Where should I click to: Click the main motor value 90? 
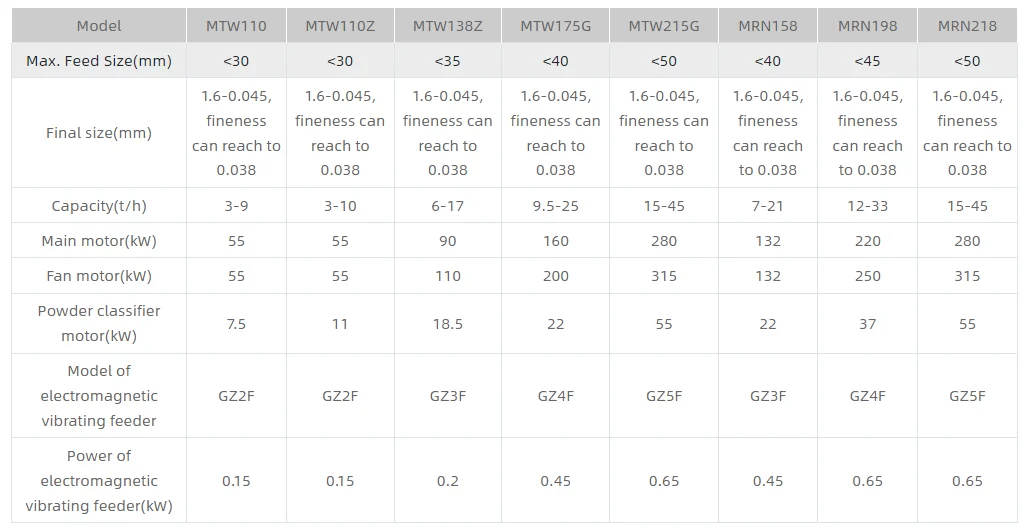pyautogui.click(x=447, y=241)
